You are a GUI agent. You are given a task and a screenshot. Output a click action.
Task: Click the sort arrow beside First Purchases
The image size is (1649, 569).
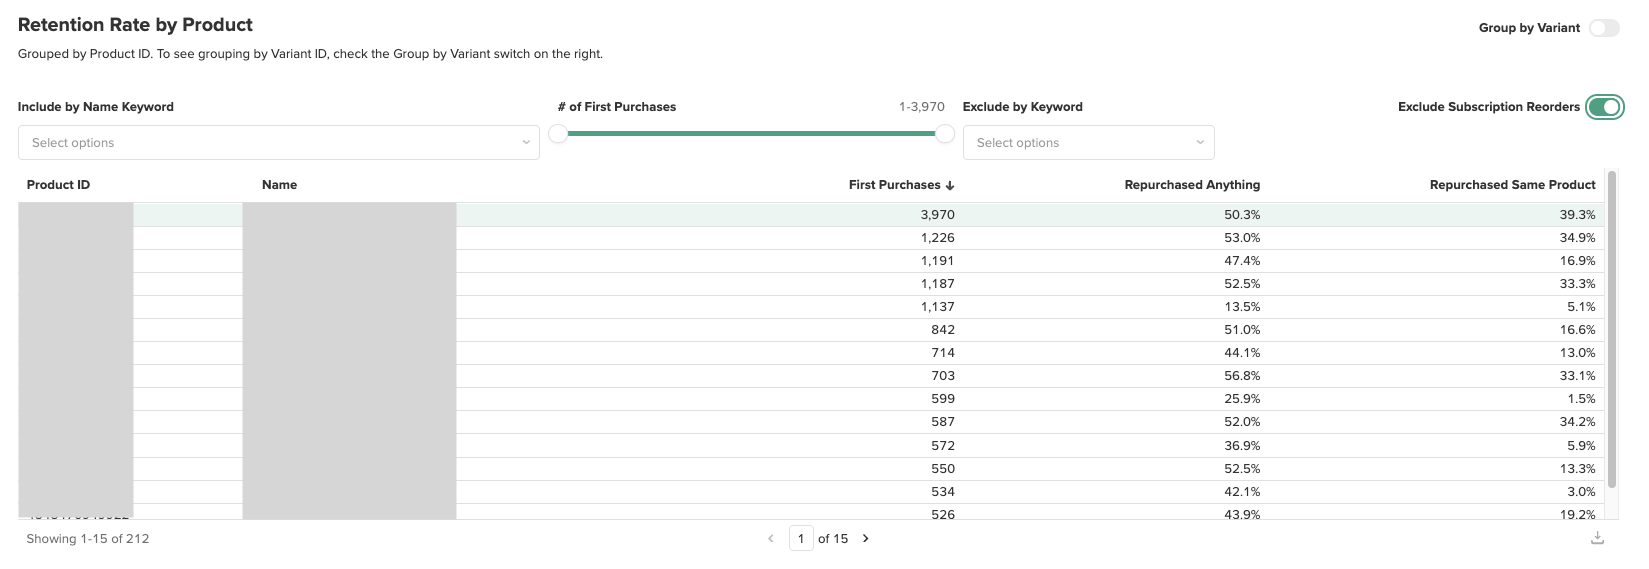click(950, 185)
